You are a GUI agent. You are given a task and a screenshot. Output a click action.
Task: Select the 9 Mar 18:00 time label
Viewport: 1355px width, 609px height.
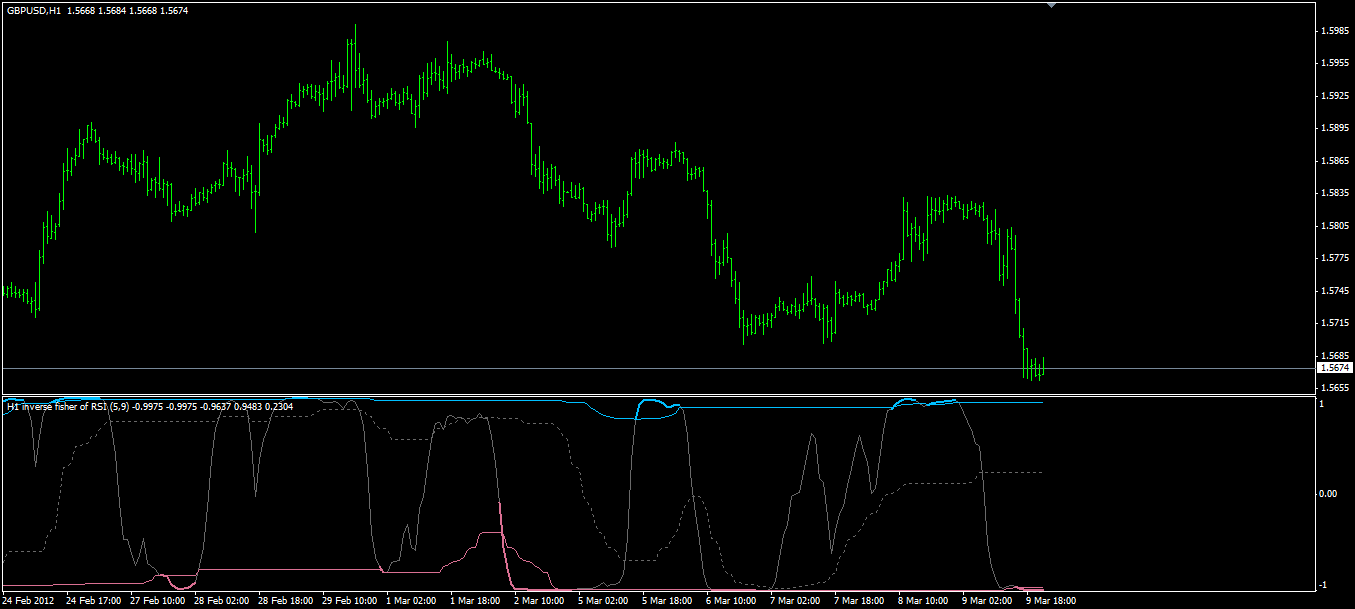point(1051,601)
